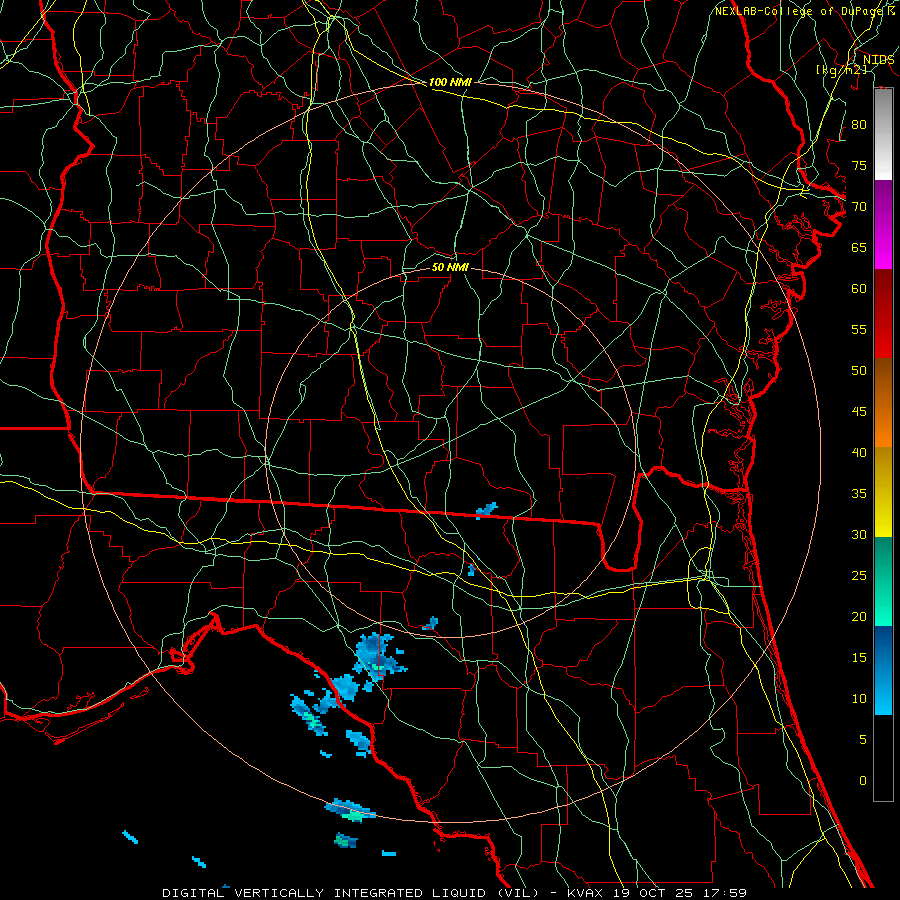
Task: Click the blue segment of the color scale
Action: [x=883, y=670]
